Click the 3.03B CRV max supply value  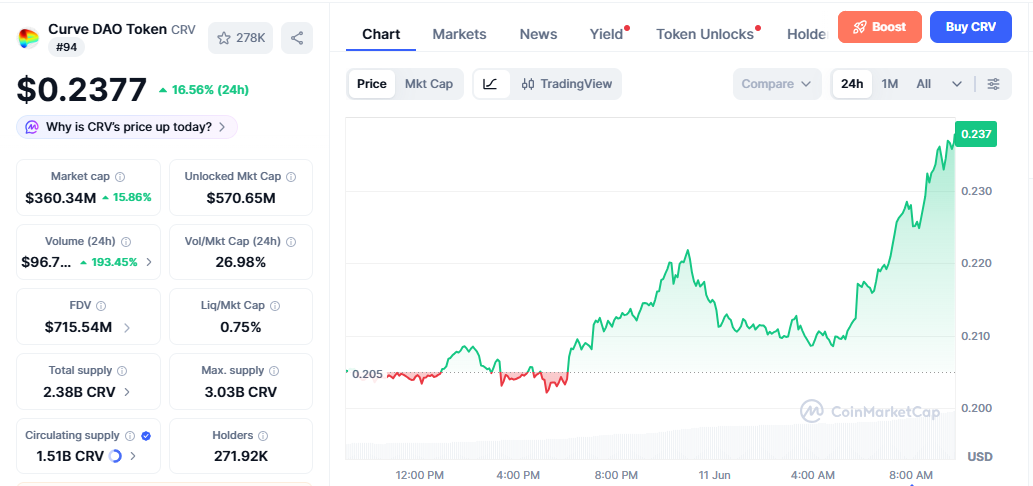[240, 392]
